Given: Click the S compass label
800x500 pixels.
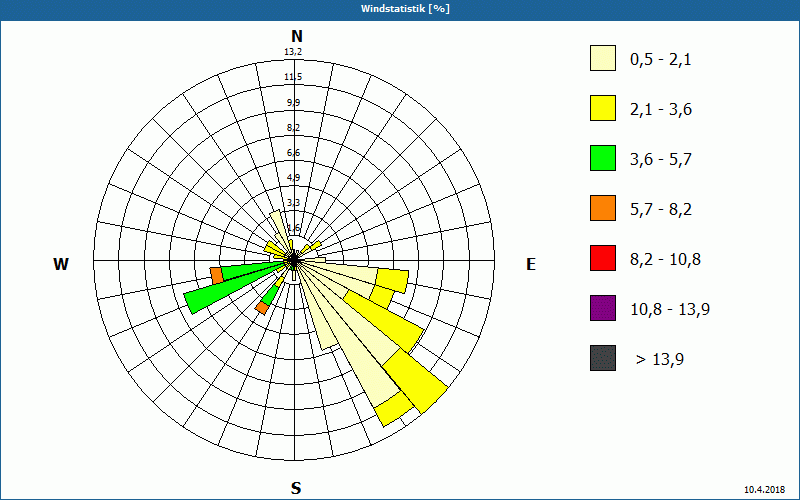Looking at the screenshot, I should (x=296, y=488).
